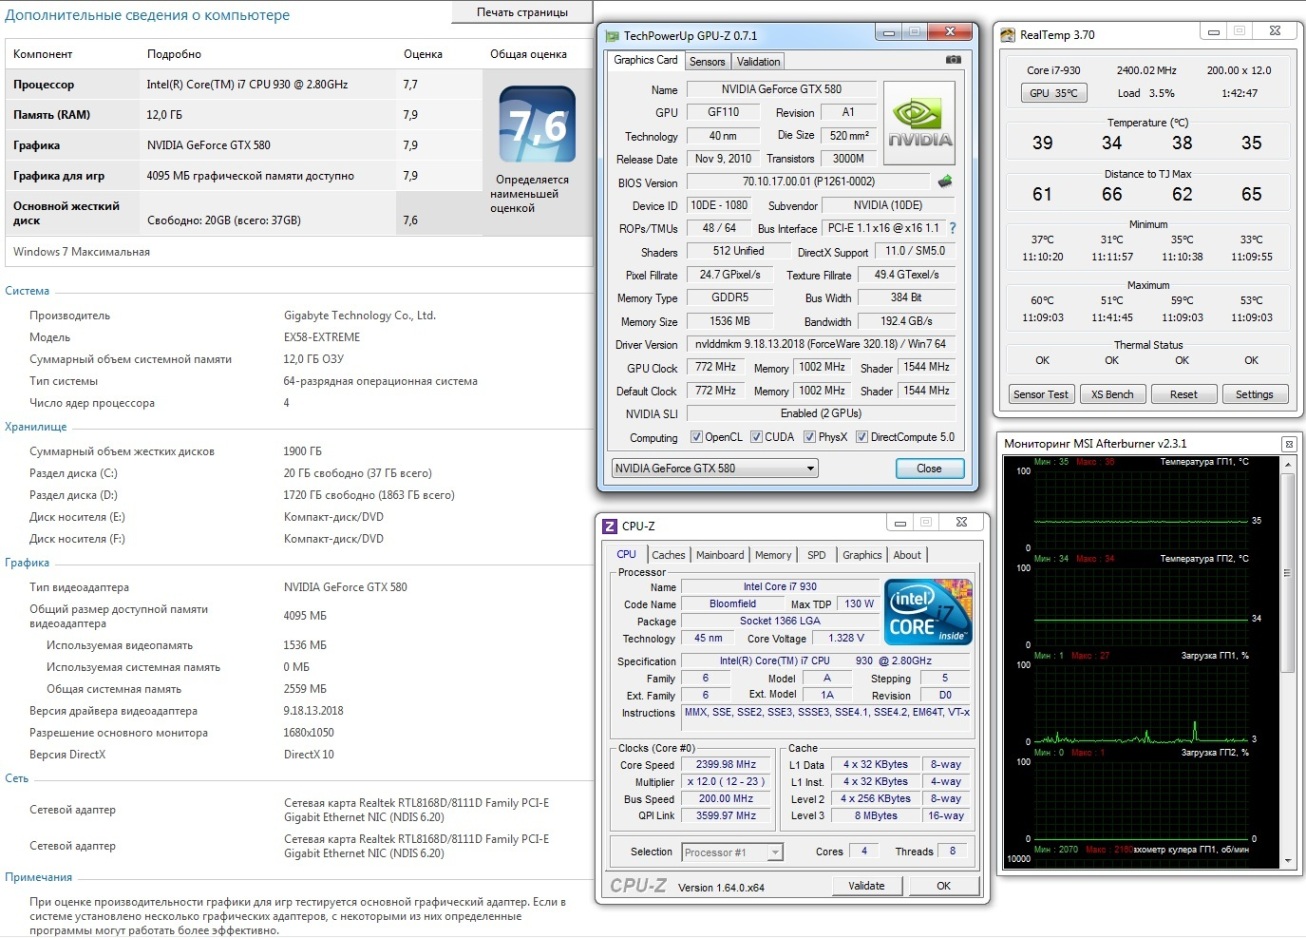
Task: Toggle the DirectCompute 5.0 checkbox
Action: 862,437
